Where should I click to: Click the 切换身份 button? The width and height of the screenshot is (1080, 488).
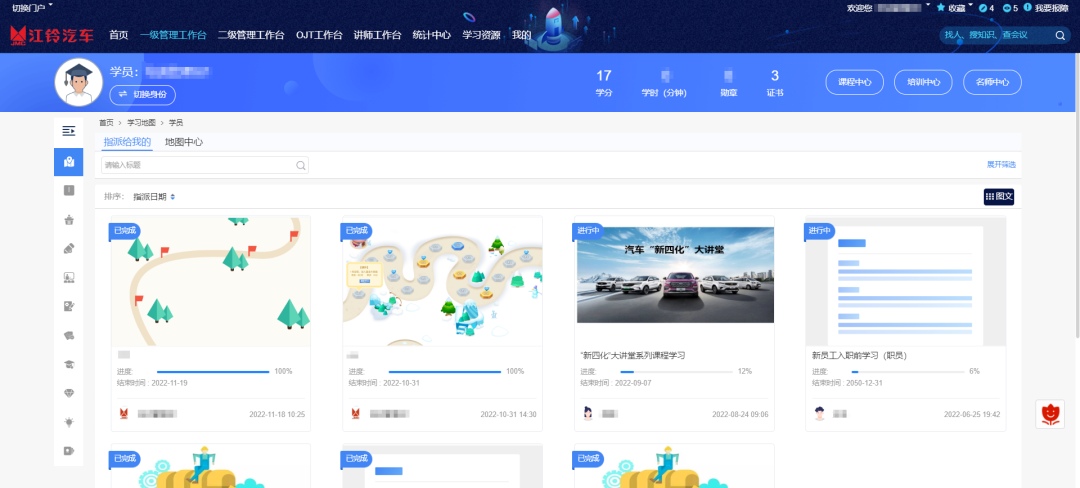pyautogui.click(x=143, y=94)
